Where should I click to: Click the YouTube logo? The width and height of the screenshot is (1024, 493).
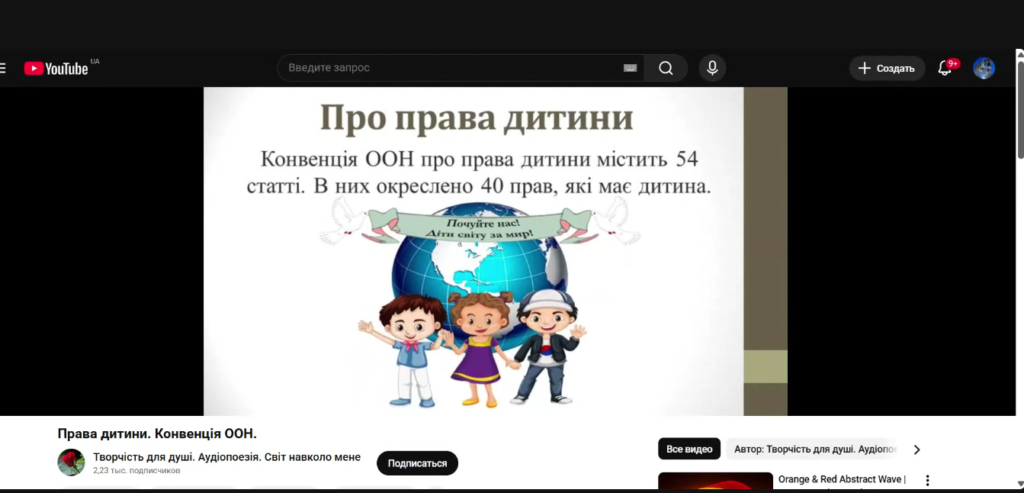(x=56, y=68)
